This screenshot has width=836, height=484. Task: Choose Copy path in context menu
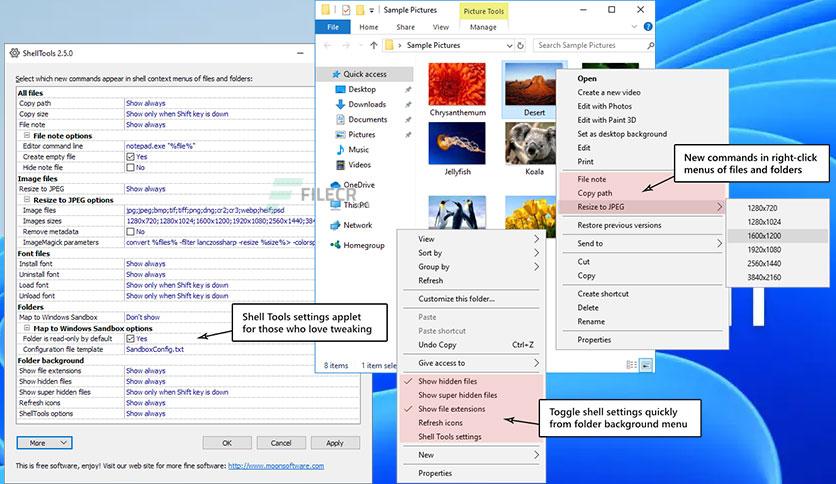pyautogui.click(x=642, y=193)
